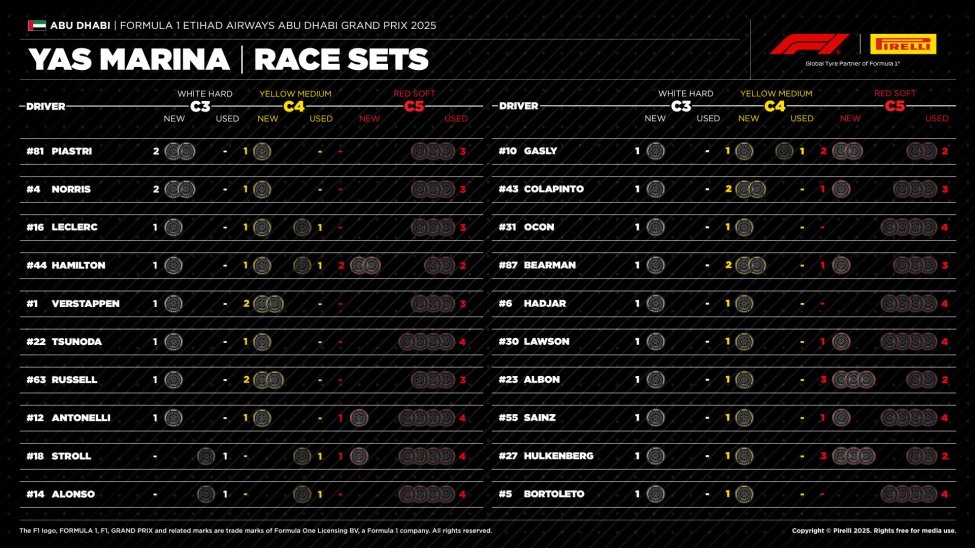The width and height of the screenshot is (975, 548).
Task: Click the UAE flag icon
Action: click(37, 25)
